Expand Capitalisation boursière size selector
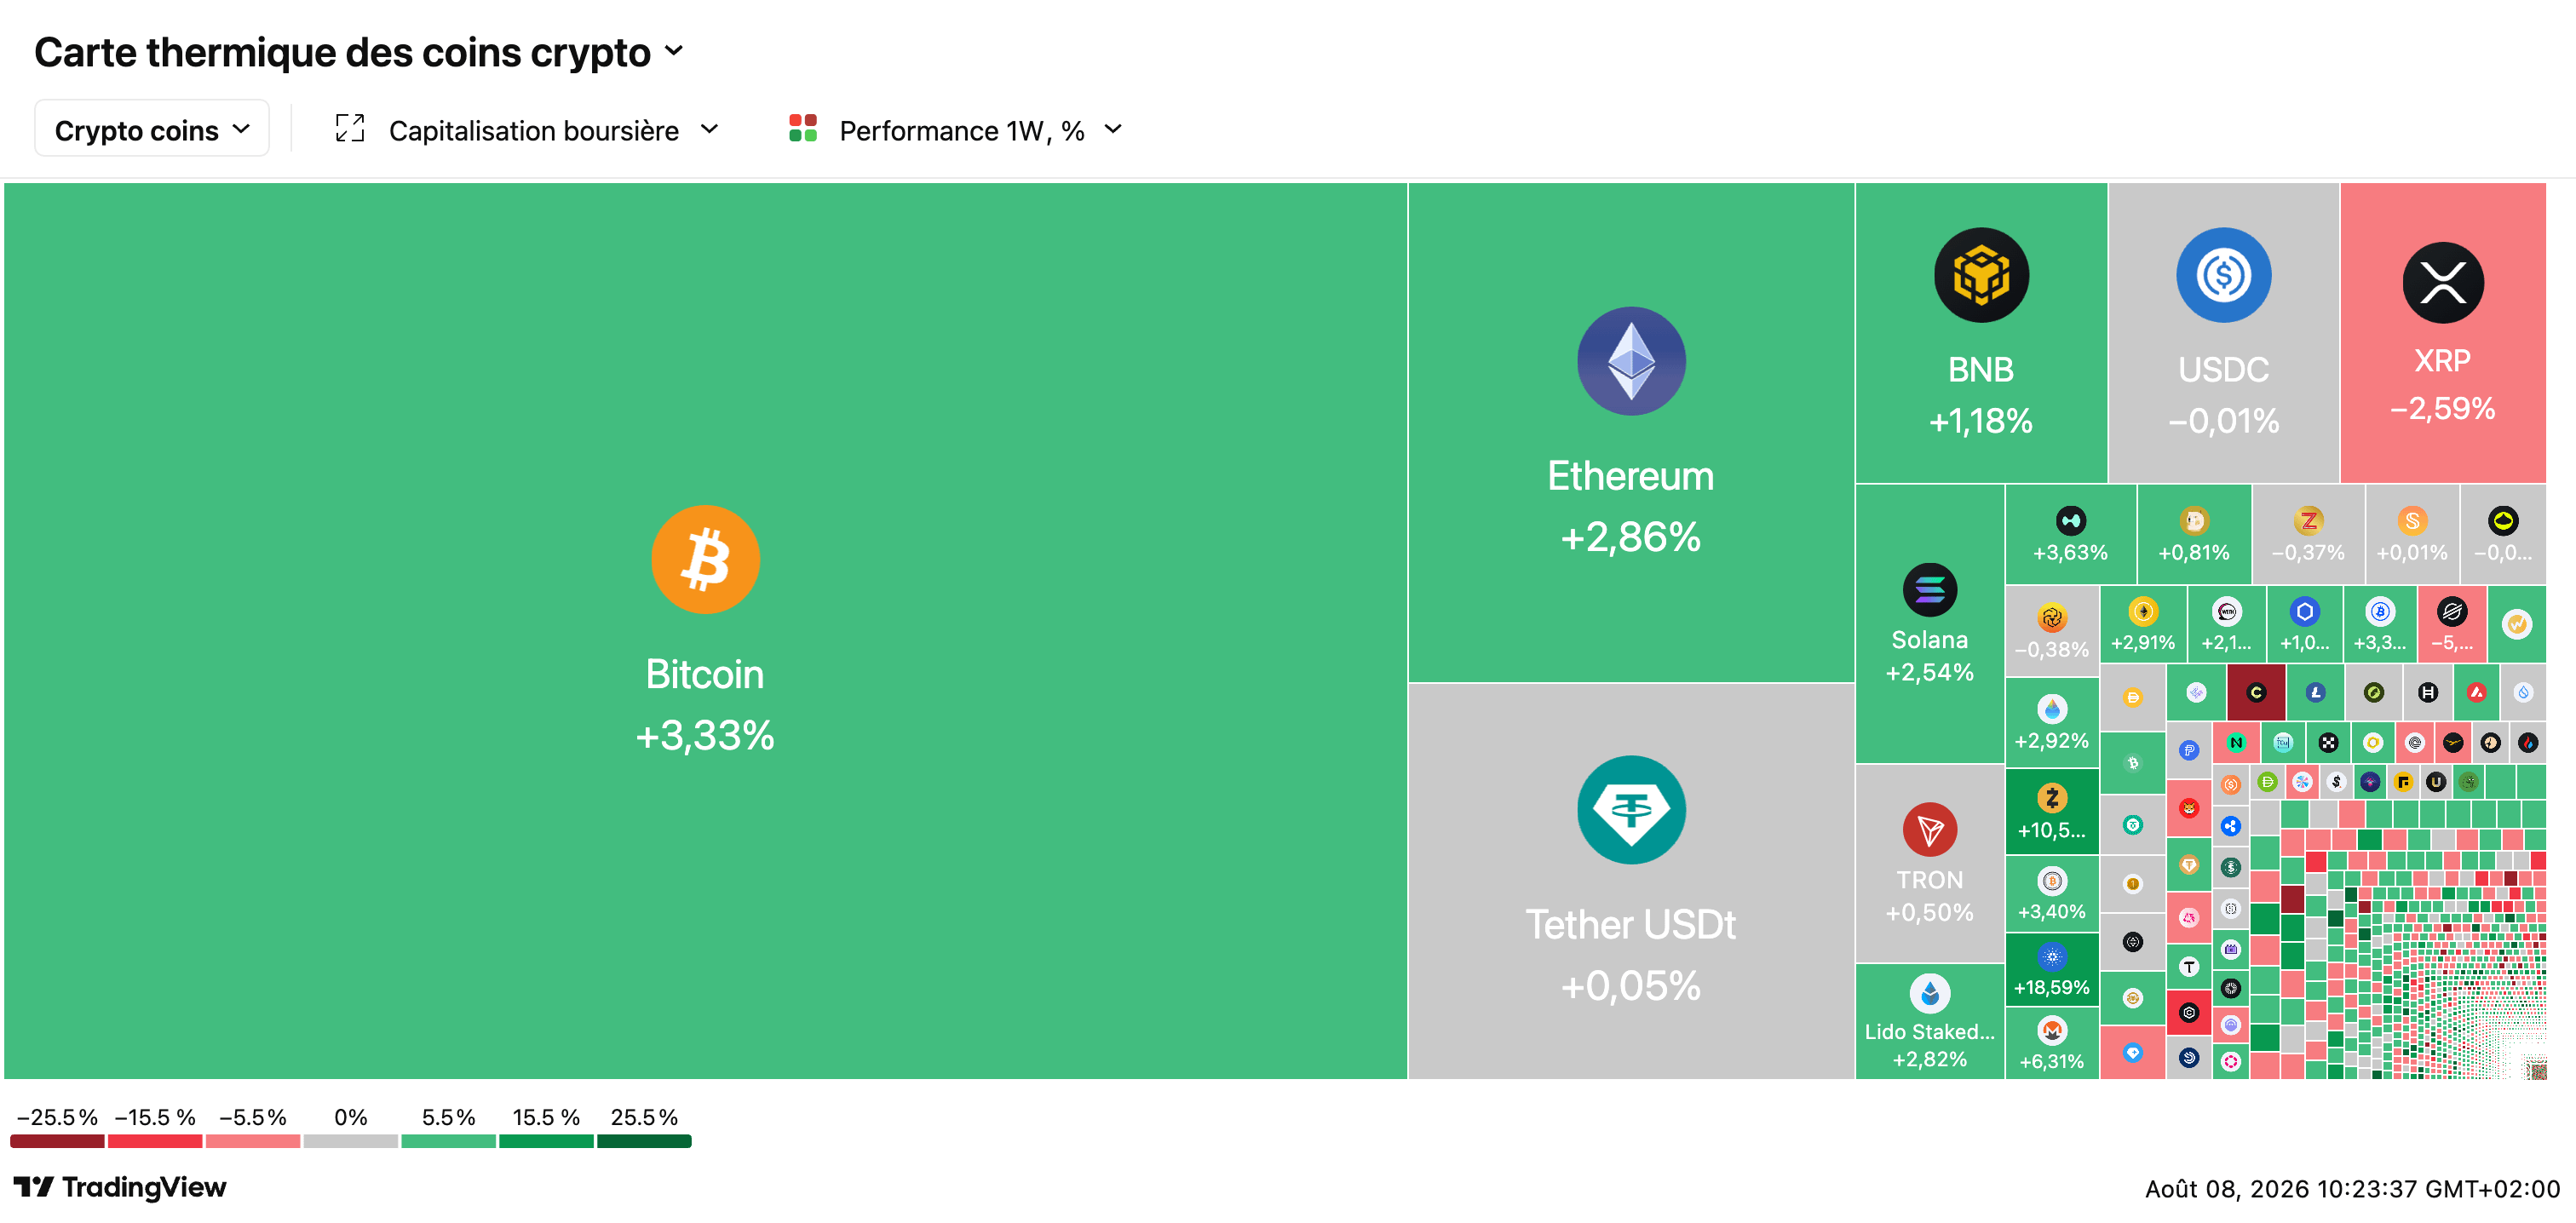The width and height of the screenshot is (2576, 1223). point(553,130)
